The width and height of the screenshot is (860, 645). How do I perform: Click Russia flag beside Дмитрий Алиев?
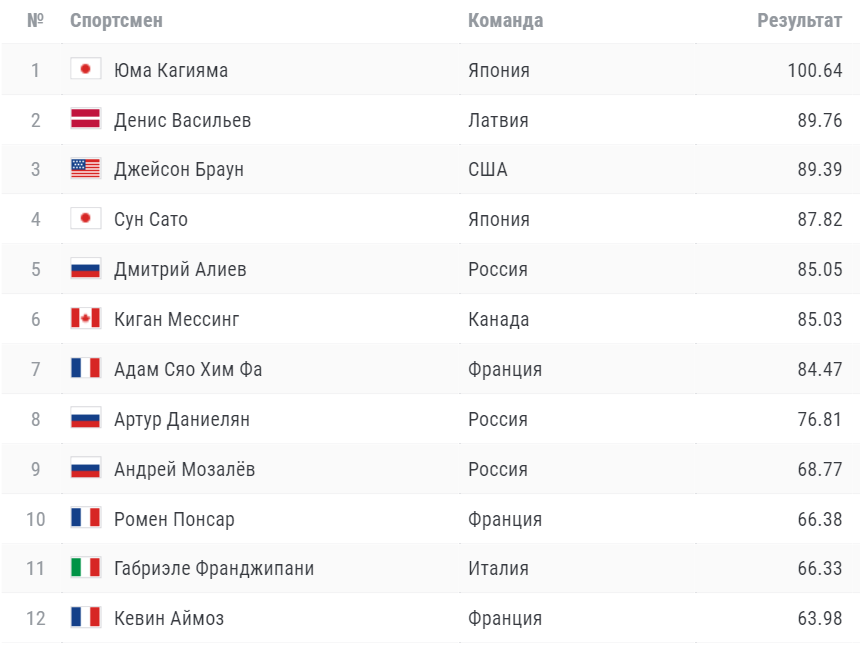85,269
